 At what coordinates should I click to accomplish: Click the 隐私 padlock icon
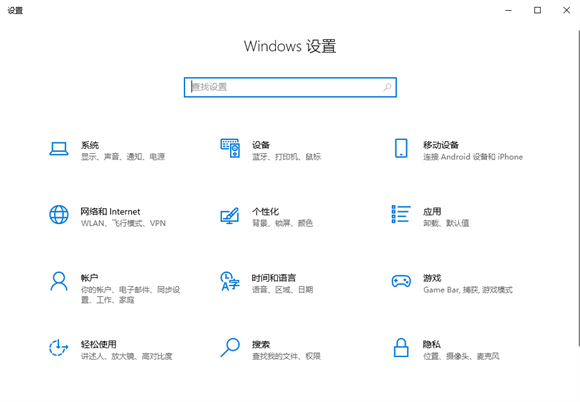401,348
